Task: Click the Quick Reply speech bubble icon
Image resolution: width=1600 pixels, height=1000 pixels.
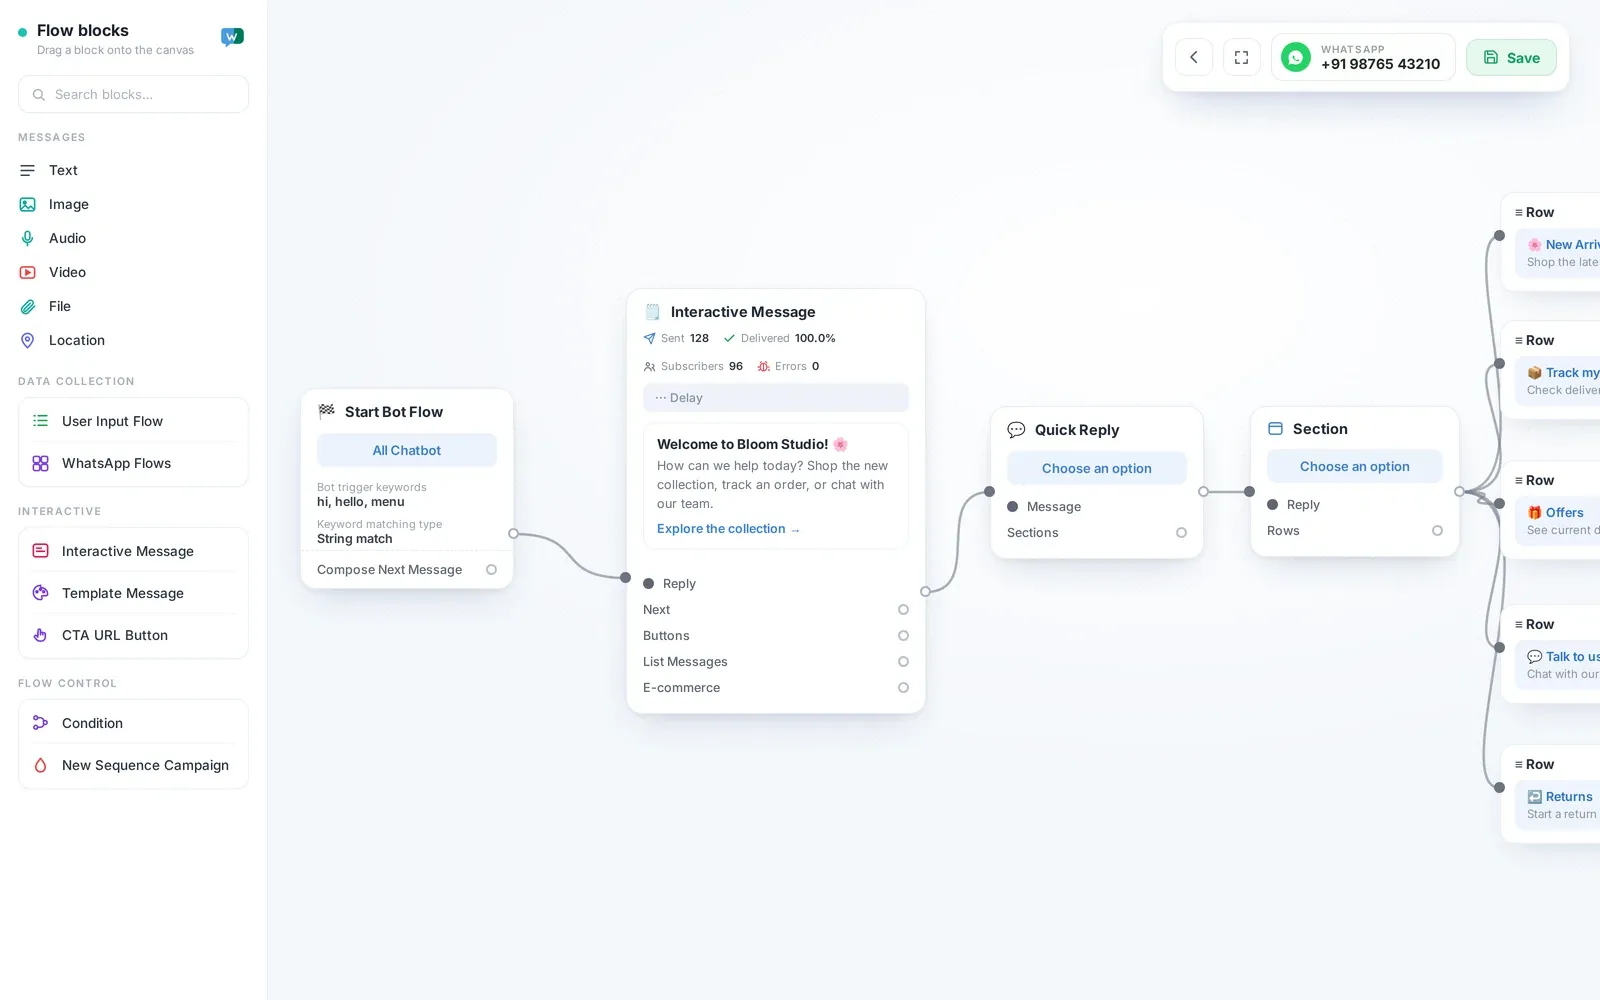Action: 1016,430
